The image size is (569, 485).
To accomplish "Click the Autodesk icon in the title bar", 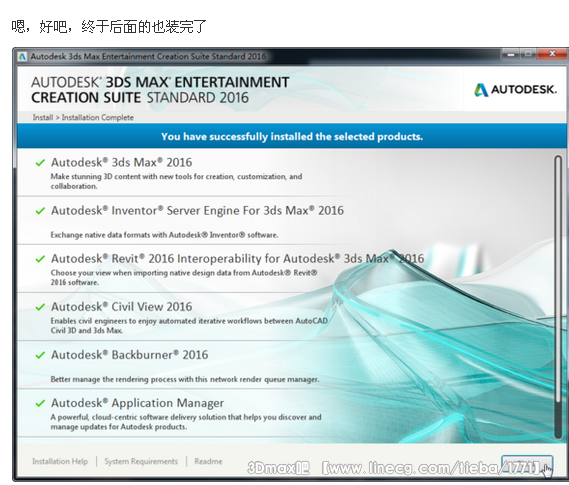I will [x=22, y=57].
